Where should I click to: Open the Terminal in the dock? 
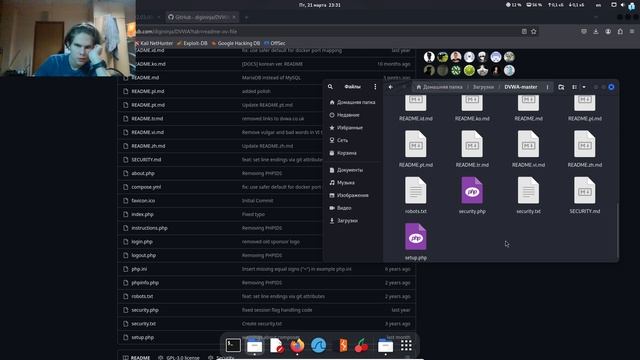[x=233, y=346]
